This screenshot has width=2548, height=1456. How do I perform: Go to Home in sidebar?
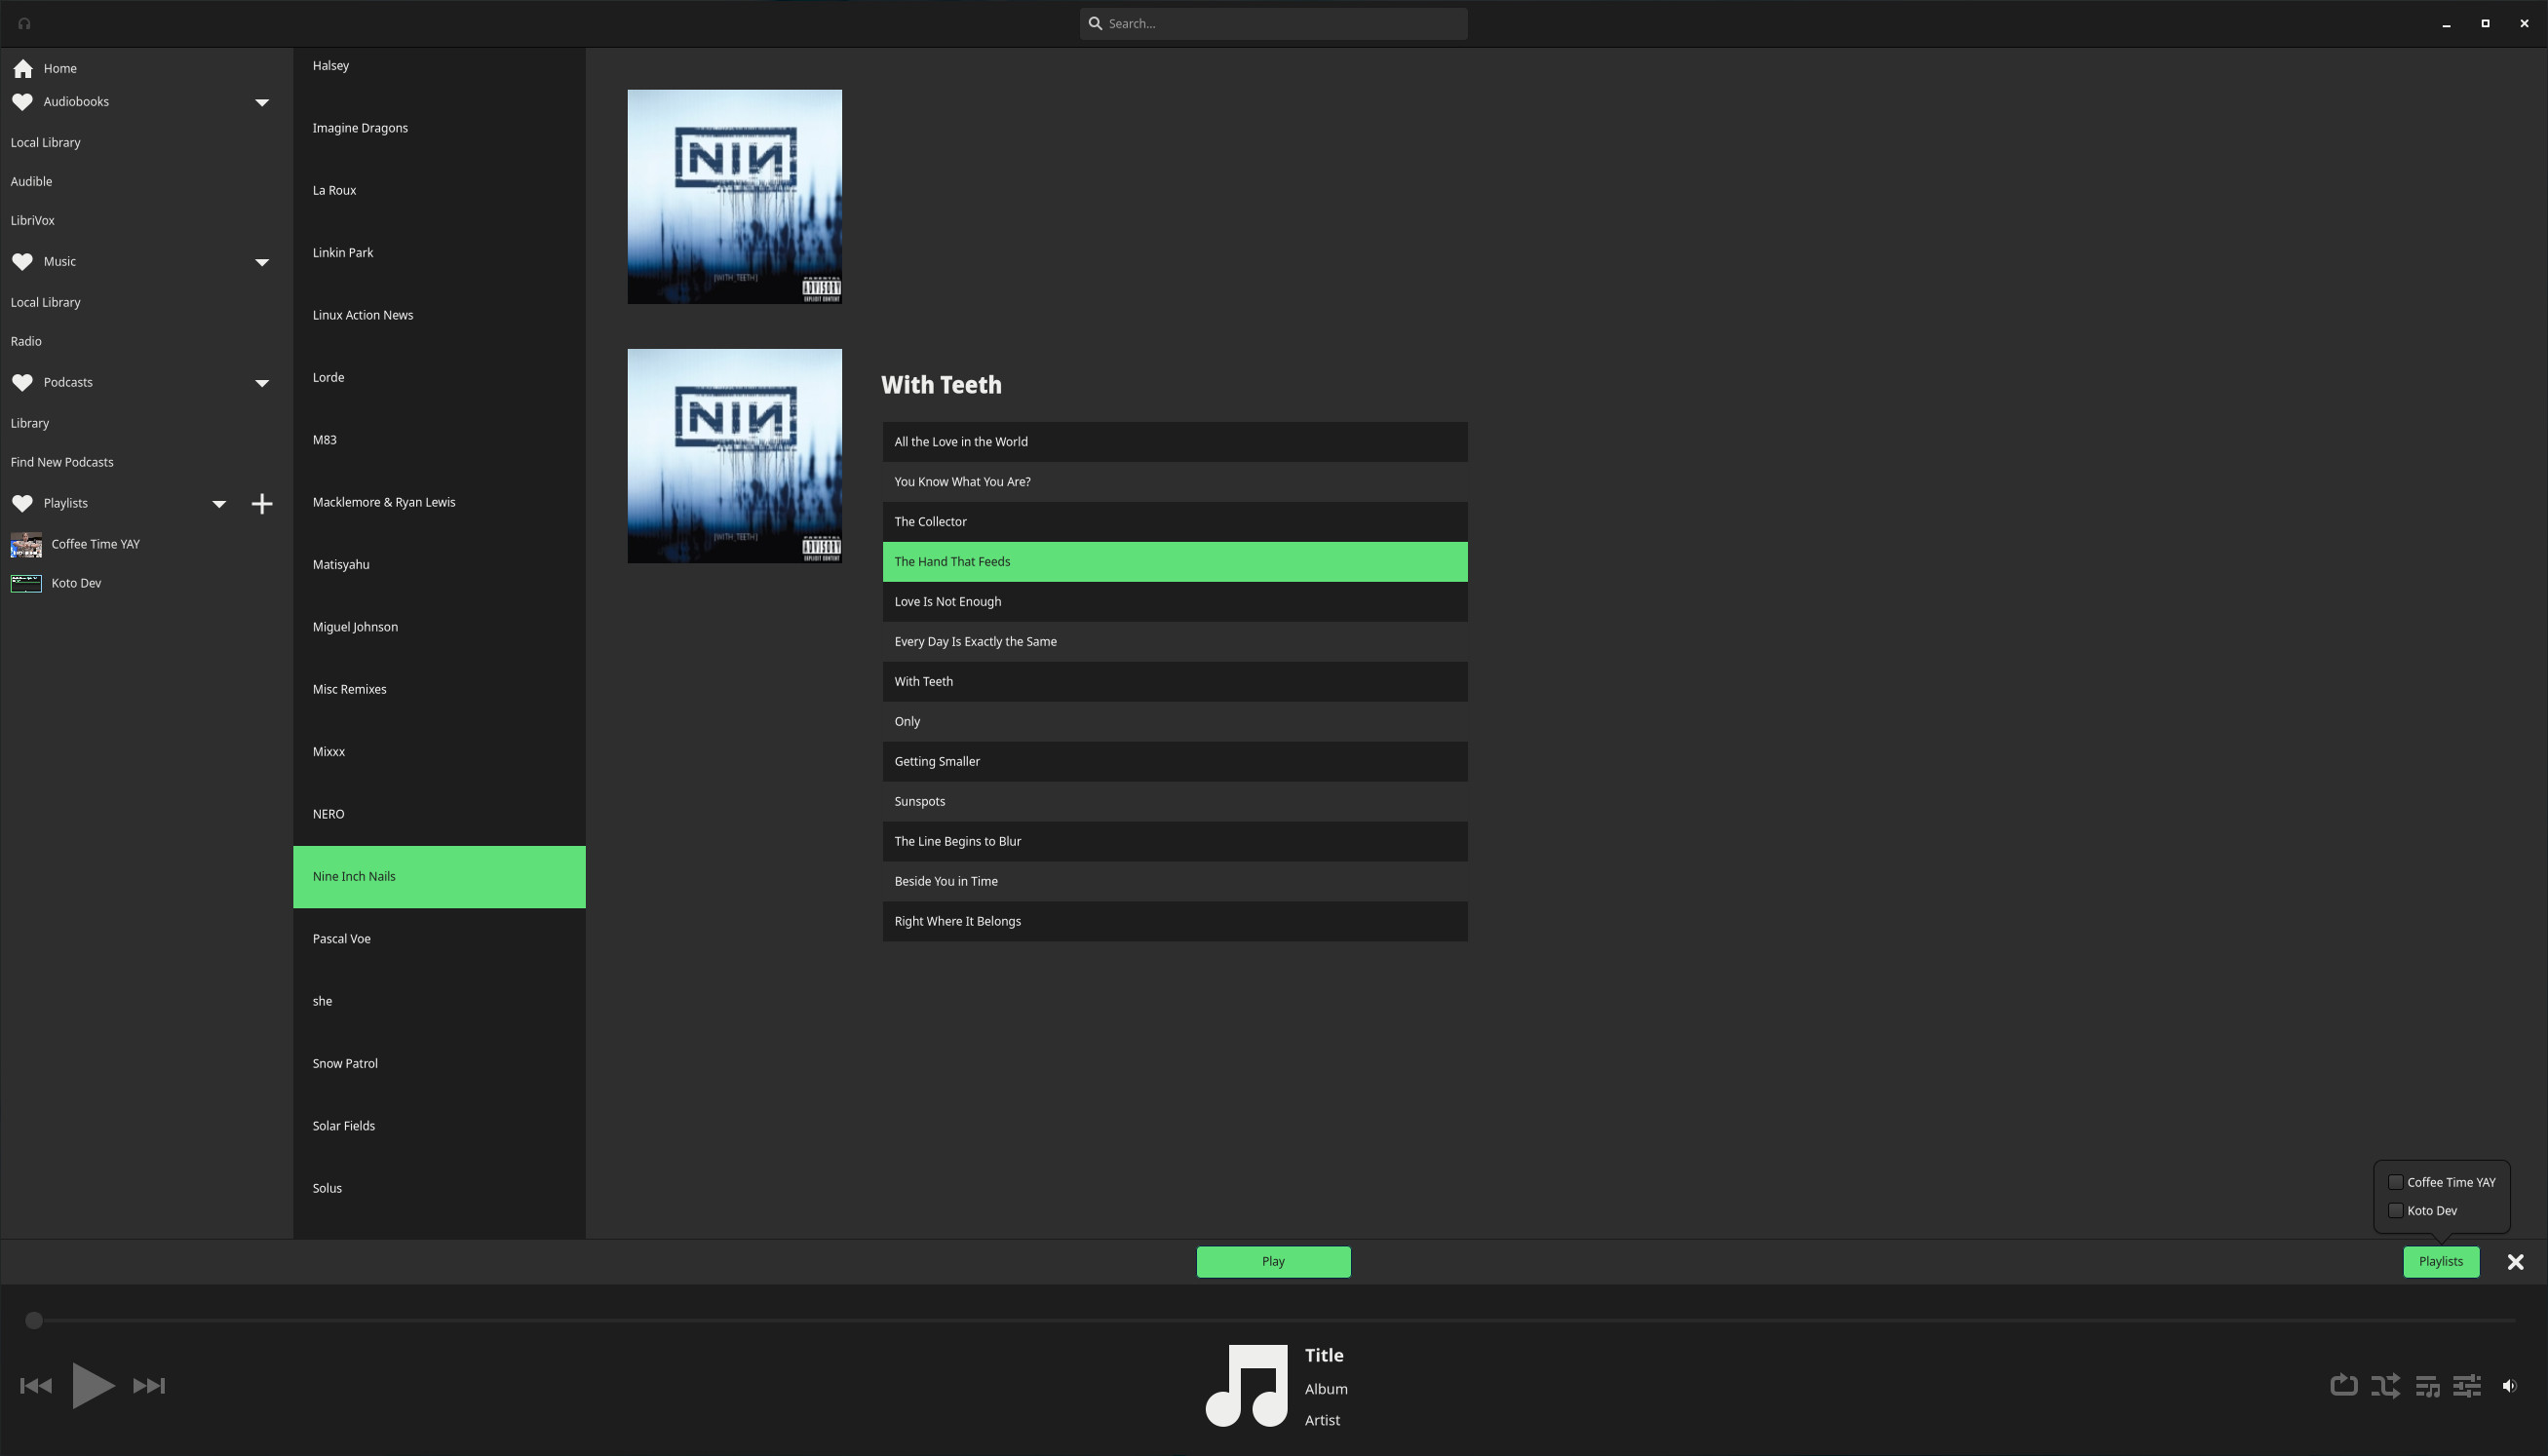[60, 69]
